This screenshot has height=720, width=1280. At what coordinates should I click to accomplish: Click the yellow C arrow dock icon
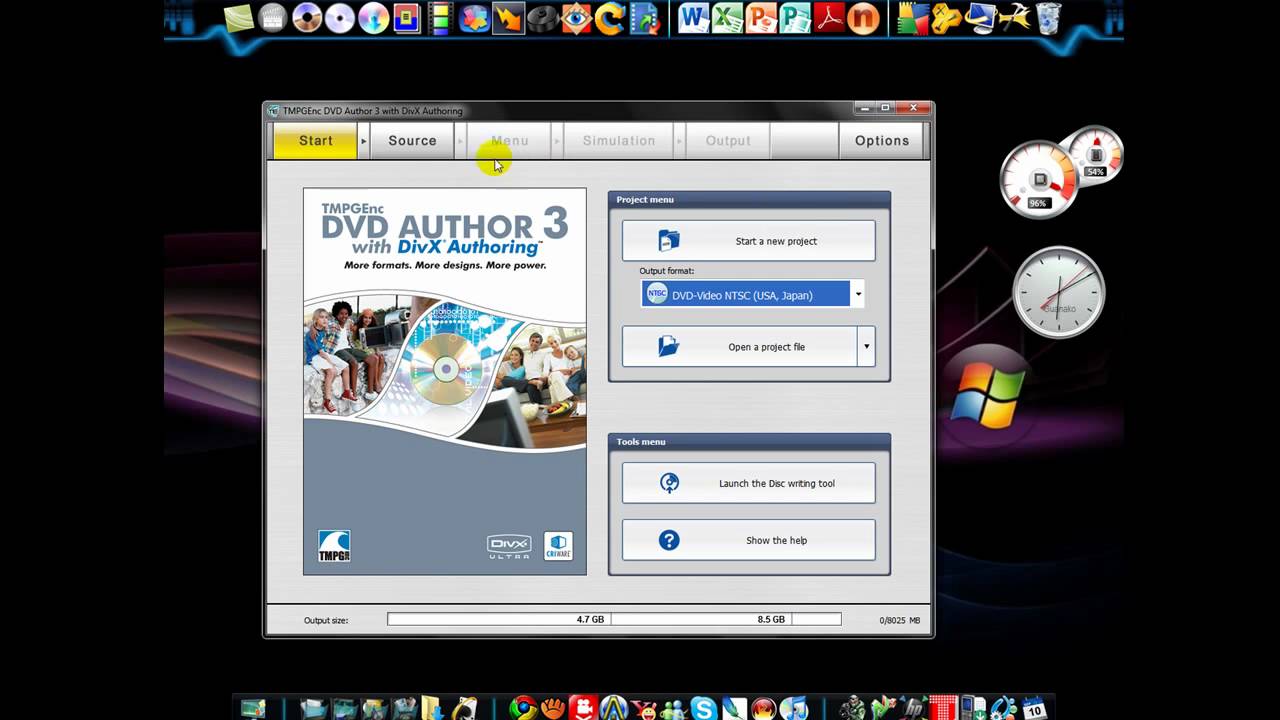[610, 18]
